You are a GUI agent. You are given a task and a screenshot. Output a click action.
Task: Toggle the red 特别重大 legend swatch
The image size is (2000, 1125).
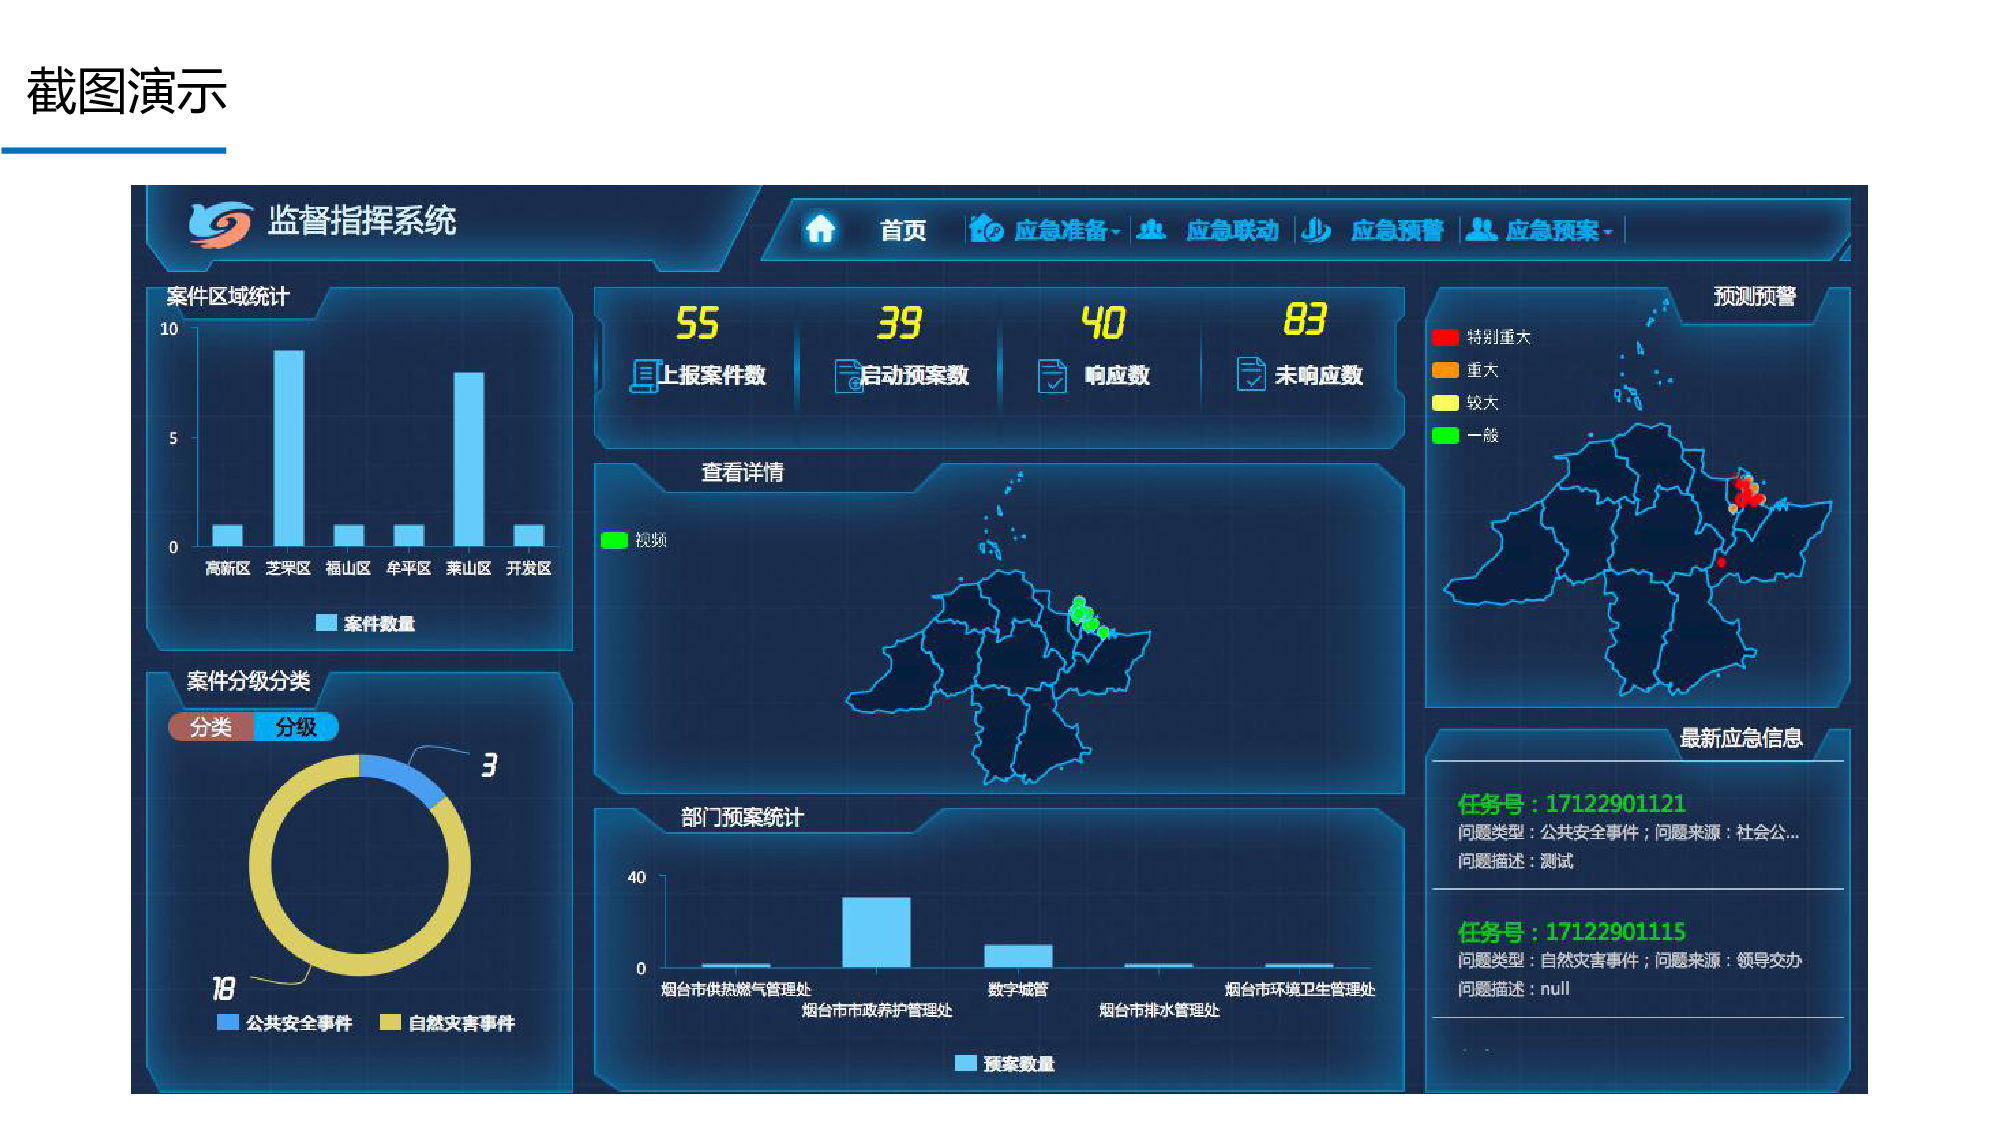(x=1445, y=337)
